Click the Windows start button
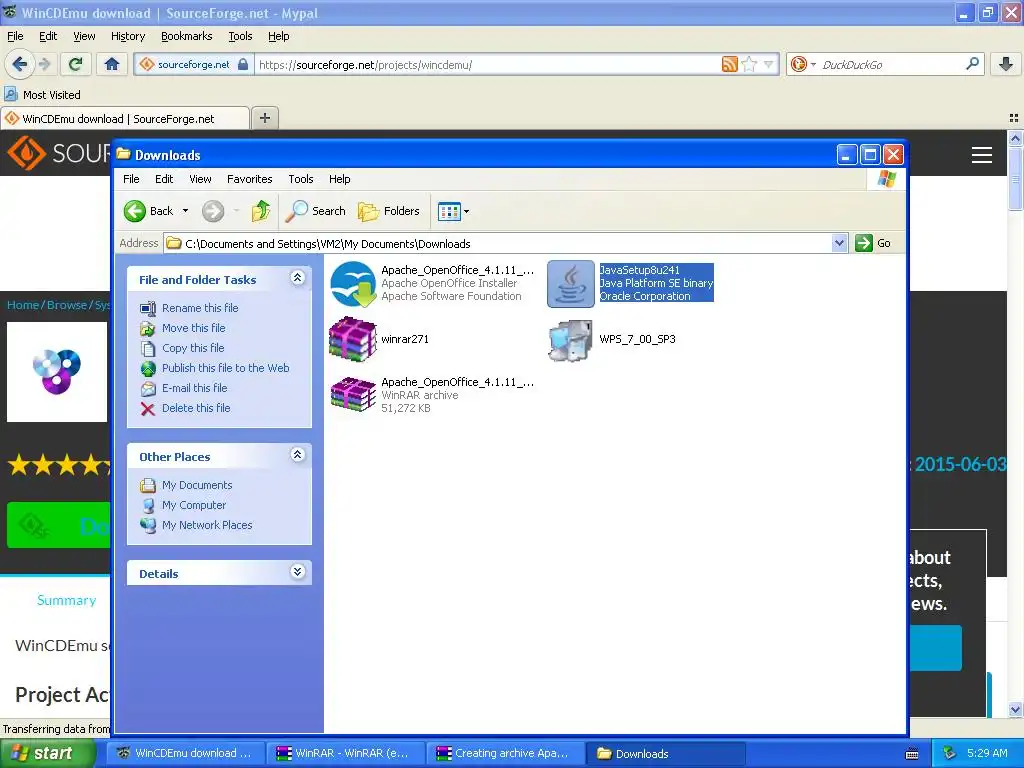Screen dimensions: 1024x768 (47, 753)
